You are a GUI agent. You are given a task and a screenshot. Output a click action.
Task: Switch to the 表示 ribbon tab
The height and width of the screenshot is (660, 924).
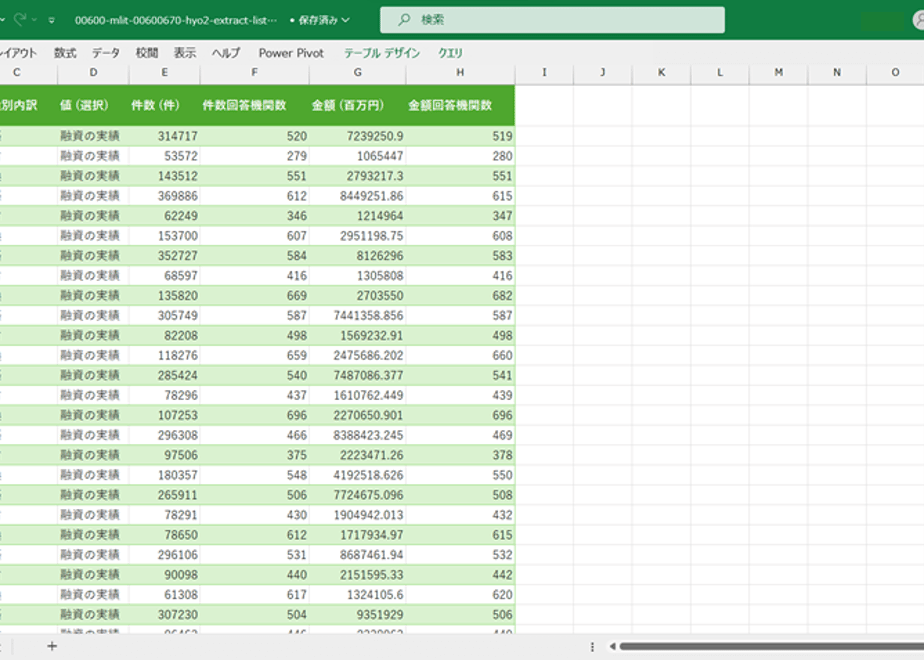(x=184, y=53)
